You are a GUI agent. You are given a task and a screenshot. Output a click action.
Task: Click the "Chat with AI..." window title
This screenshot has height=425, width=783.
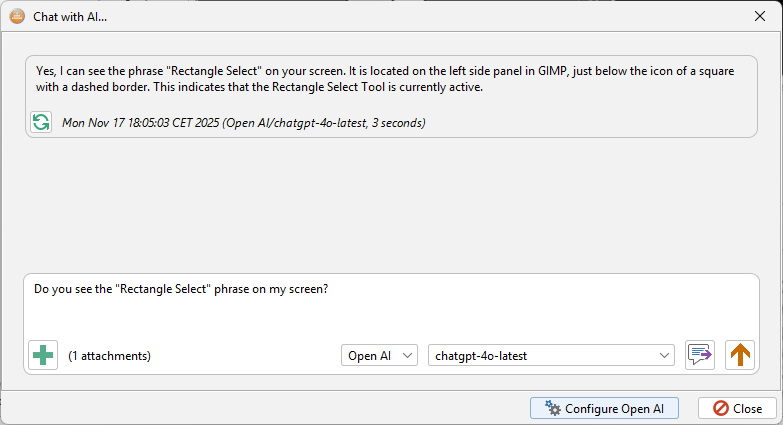point(72,15)
